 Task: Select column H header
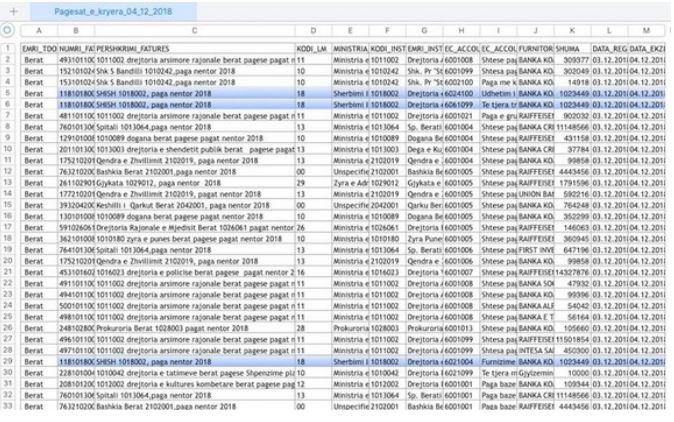[461, 31]
